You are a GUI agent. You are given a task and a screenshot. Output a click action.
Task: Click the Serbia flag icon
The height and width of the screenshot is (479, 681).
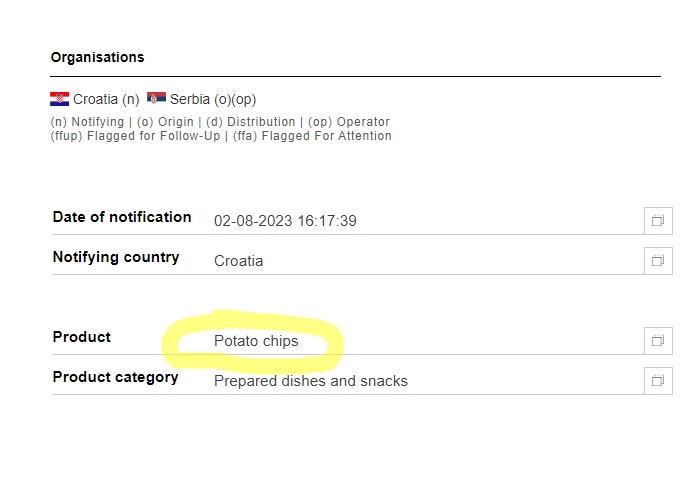[156, 99]
